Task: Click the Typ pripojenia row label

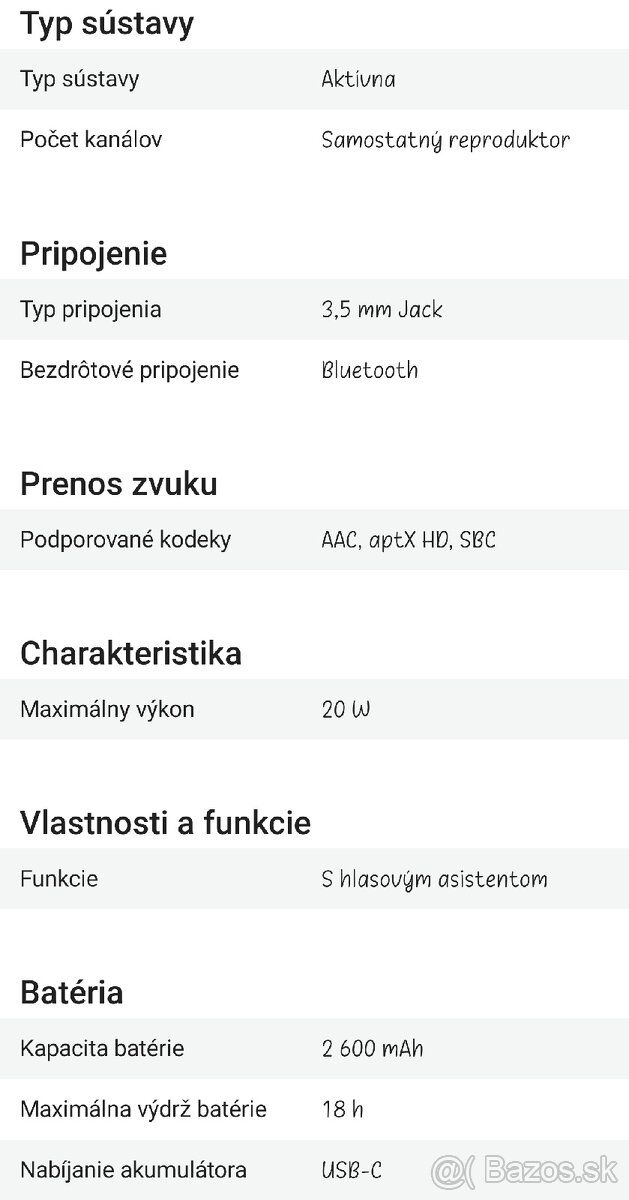Action: (x=91, y=309)
